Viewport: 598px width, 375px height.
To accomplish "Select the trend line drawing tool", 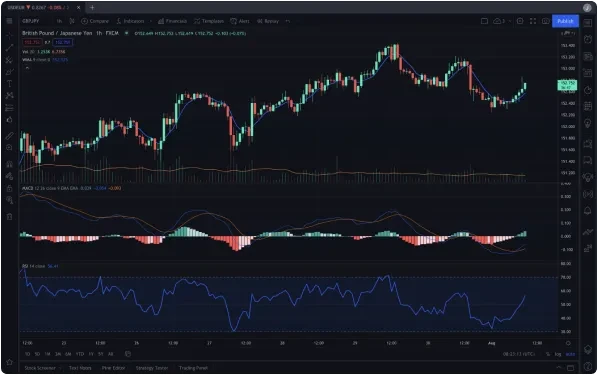I will [10, 48].
